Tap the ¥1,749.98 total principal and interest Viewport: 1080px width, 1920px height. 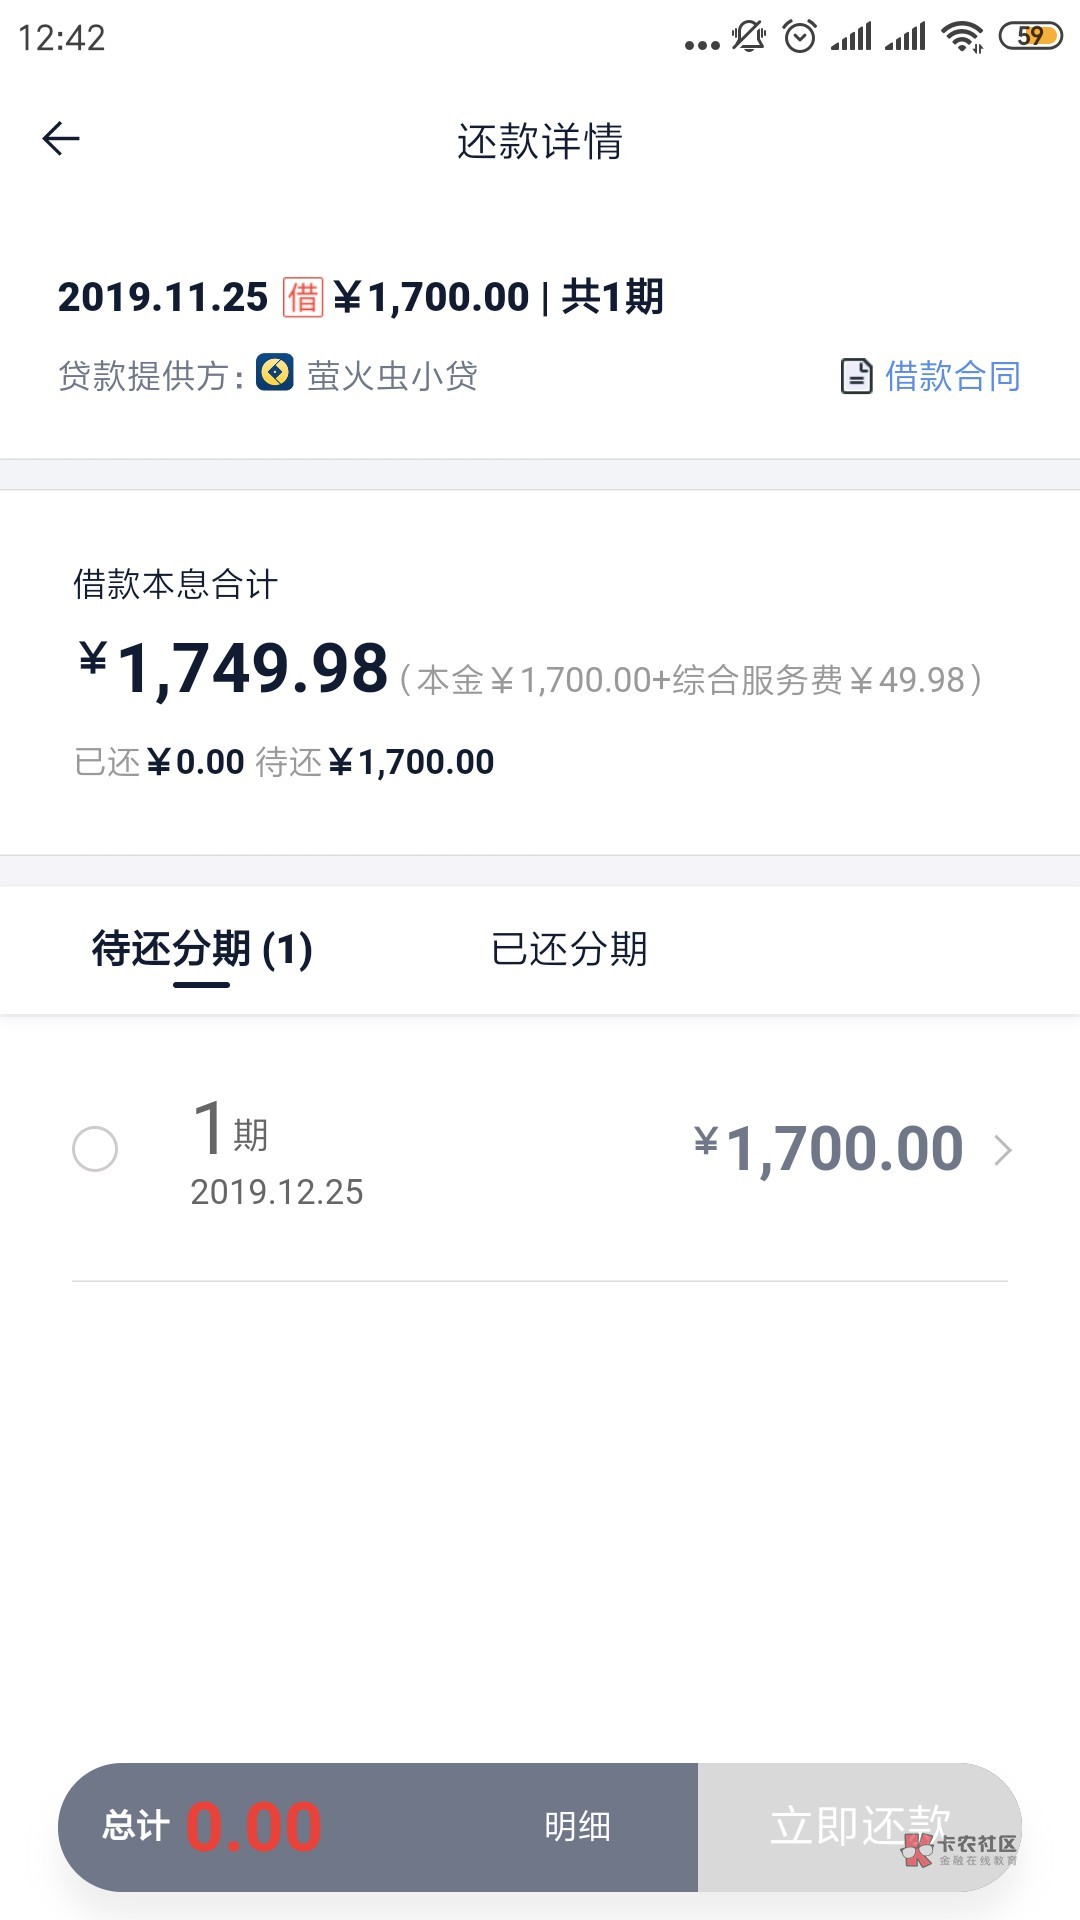pyautogui.click(x=234, y=668)
